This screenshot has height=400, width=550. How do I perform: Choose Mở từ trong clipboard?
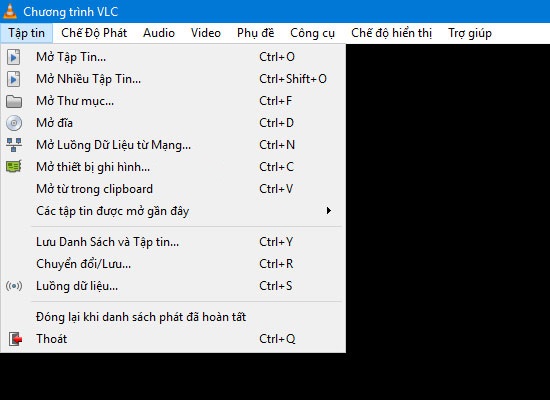click(173, 189)
